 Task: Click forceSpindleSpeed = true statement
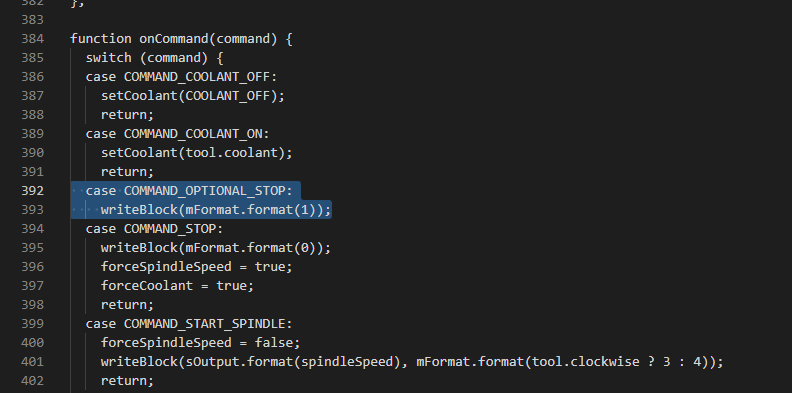pos(196,267)
